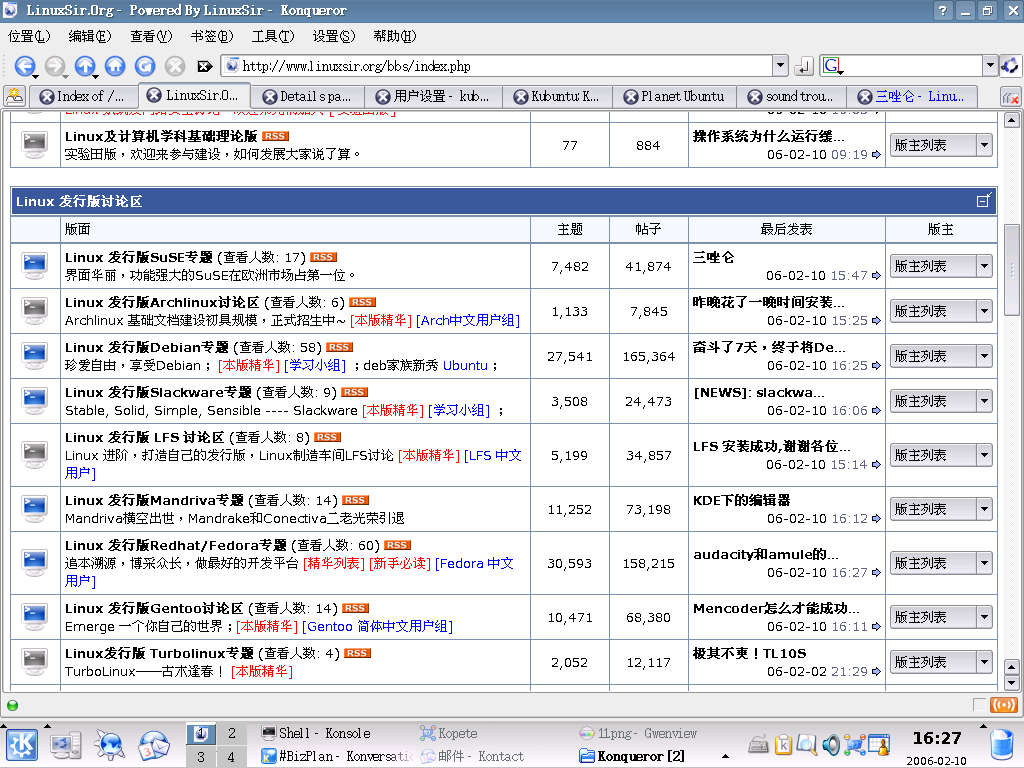Image resolution: width=1024 pixels, height=768 pixels.
Task: Go back with the Back arrow button
Action: tap(25, 66)
